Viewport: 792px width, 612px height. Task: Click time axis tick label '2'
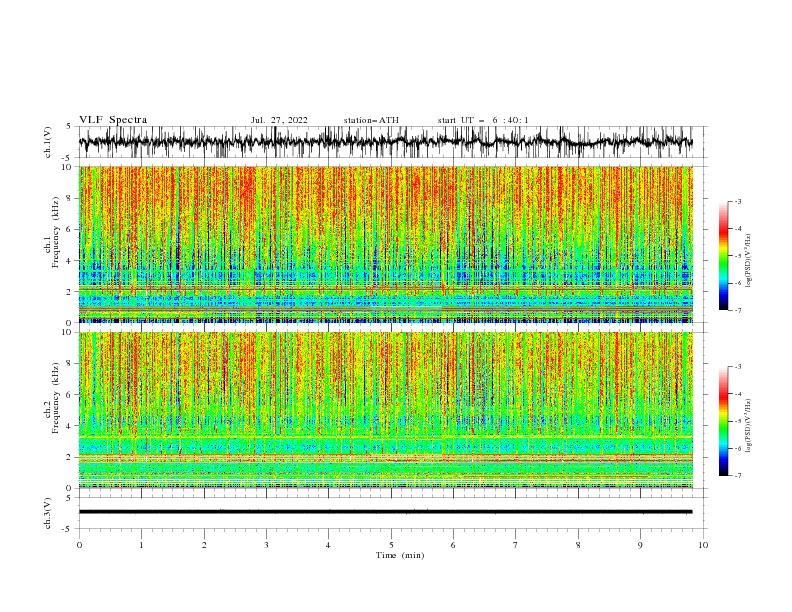[204, 545]
